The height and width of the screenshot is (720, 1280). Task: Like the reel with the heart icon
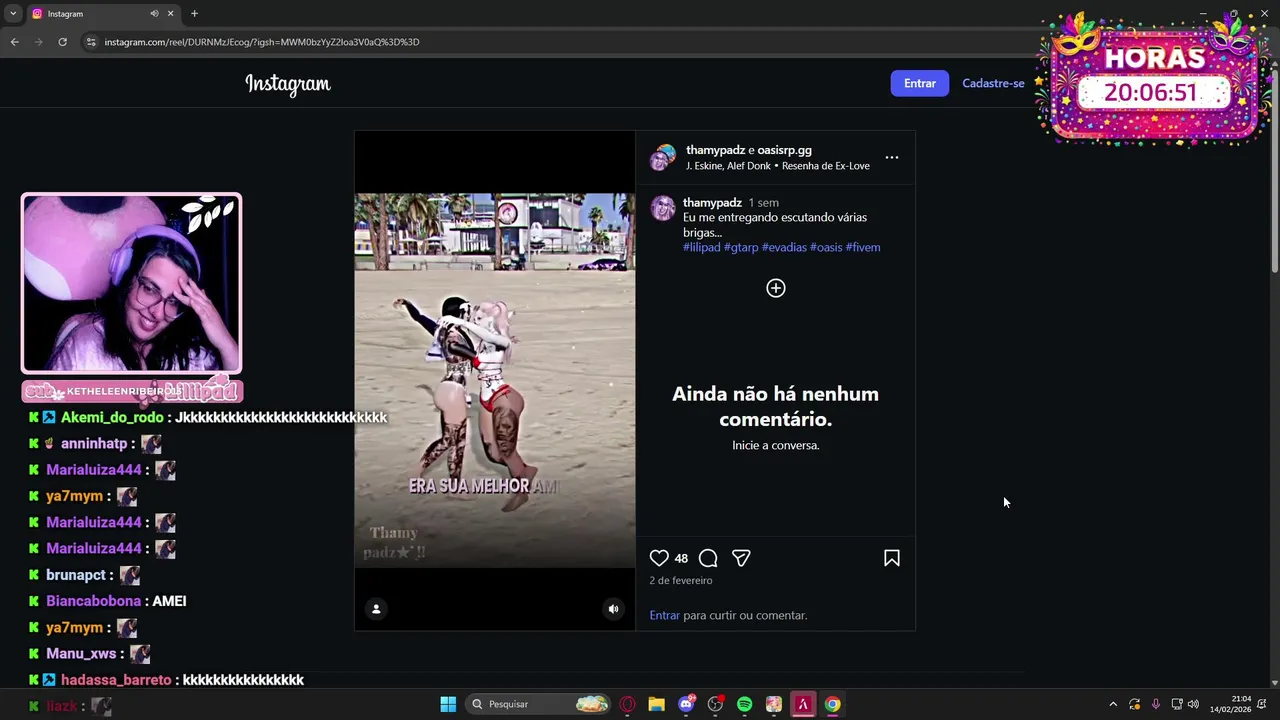click(659, 558)
